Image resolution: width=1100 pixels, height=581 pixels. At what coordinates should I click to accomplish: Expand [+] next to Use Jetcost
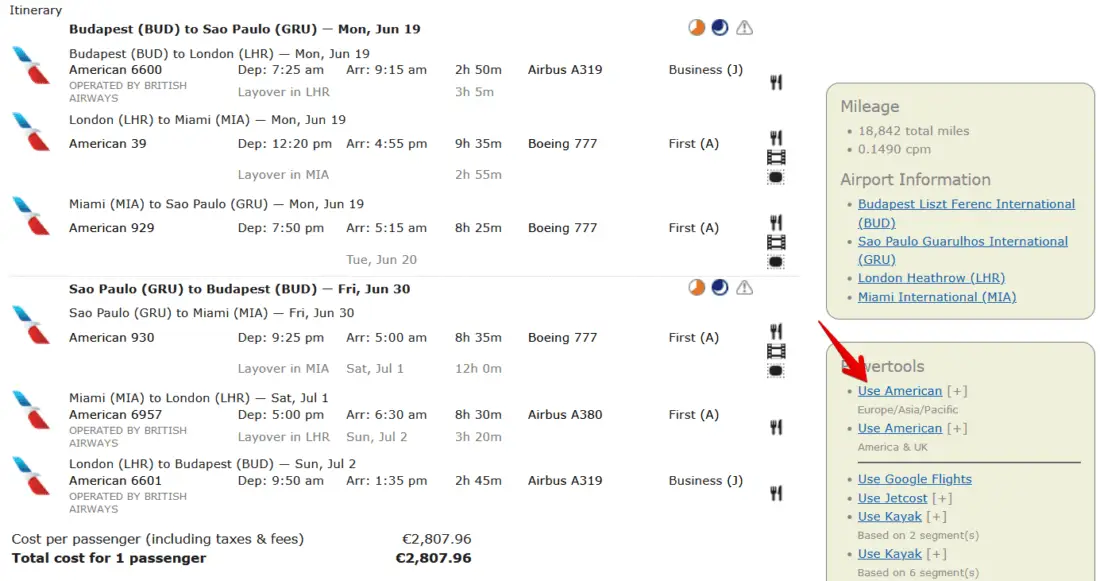pyautogui.click(x=942, y=498)
